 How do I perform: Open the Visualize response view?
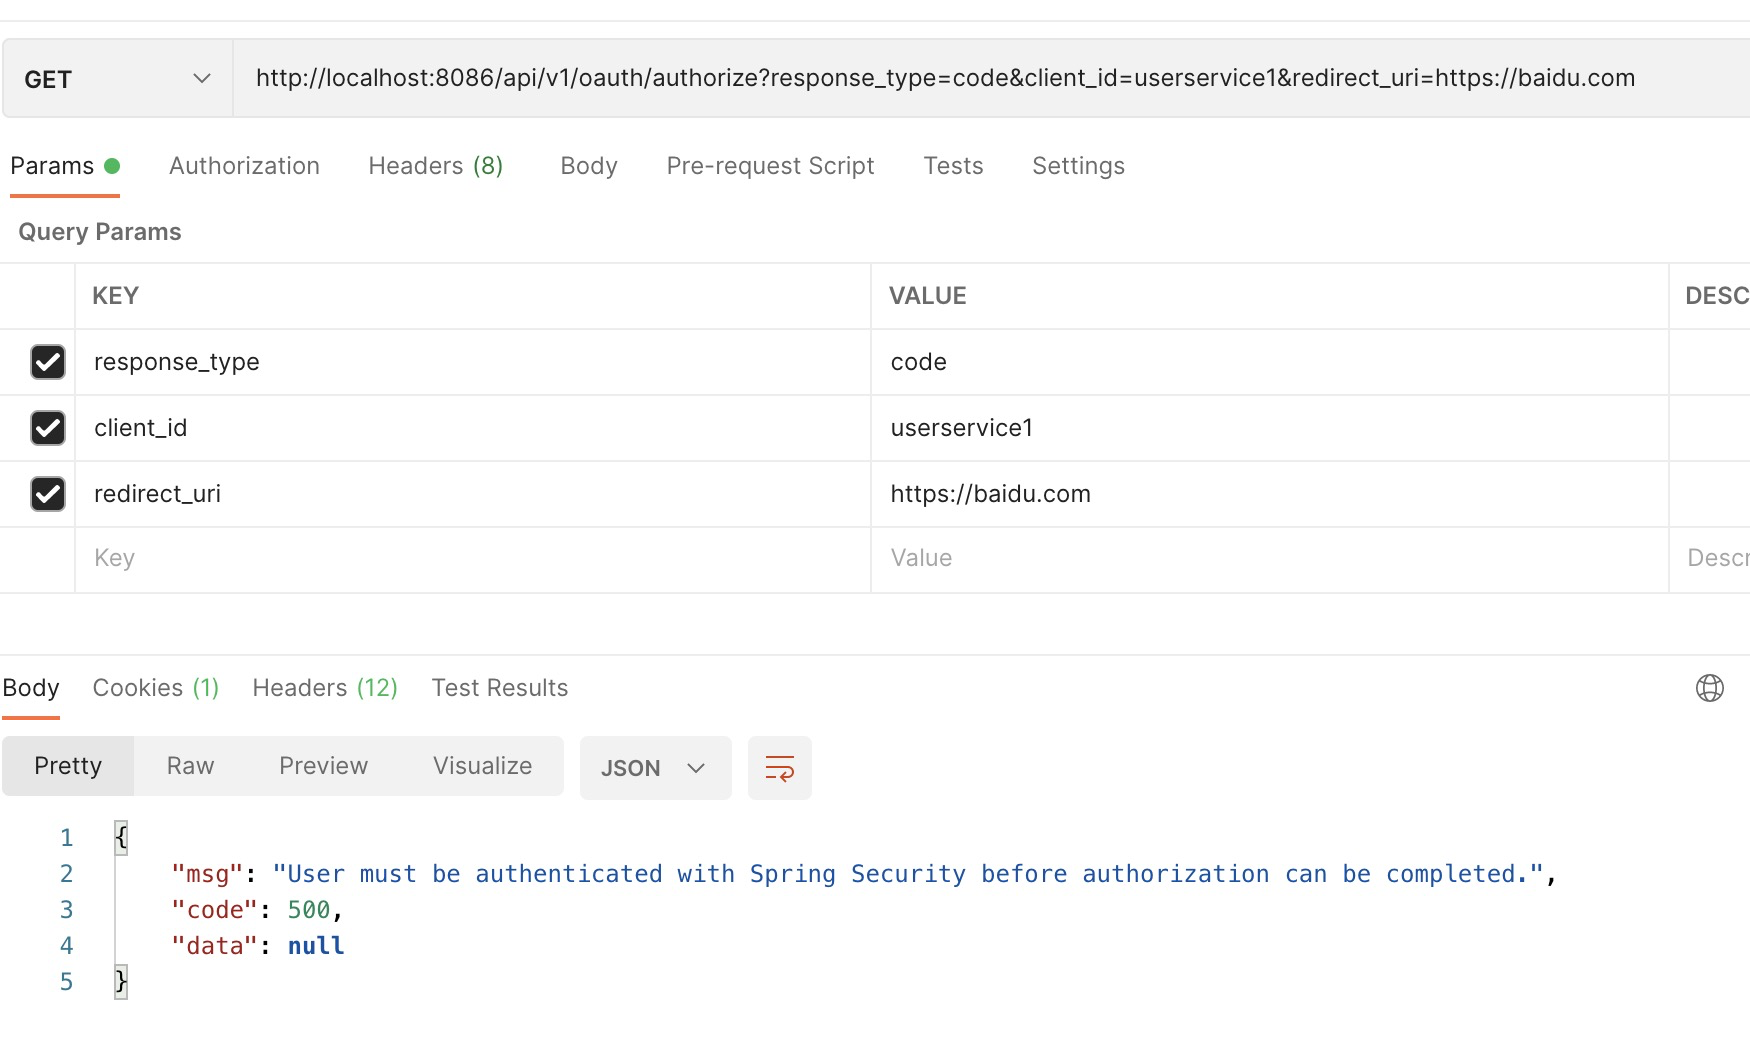pyautogui.click(x=482, y=766)
